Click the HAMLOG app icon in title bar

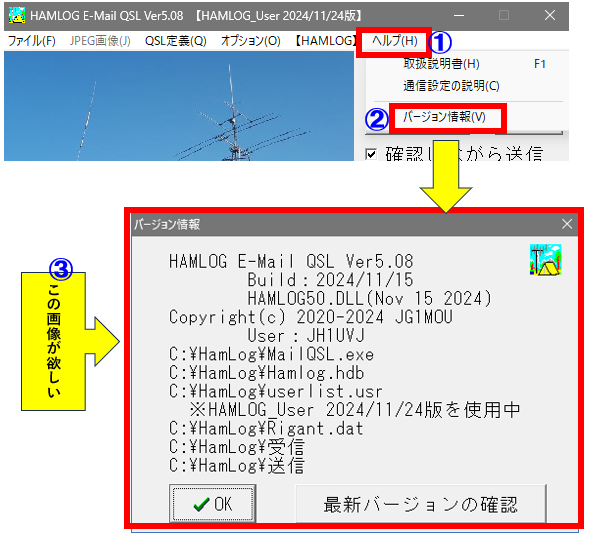(17, 15)
